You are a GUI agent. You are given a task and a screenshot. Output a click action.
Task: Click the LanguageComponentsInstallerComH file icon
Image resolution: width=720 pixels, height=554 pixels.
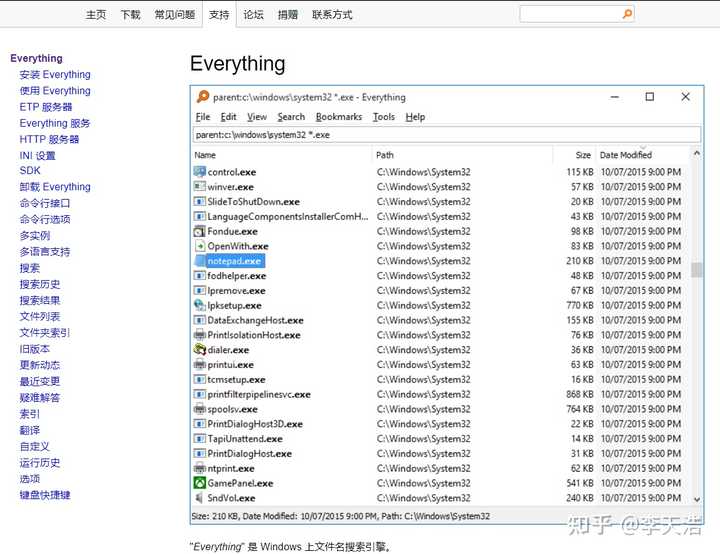click(199, 216)
